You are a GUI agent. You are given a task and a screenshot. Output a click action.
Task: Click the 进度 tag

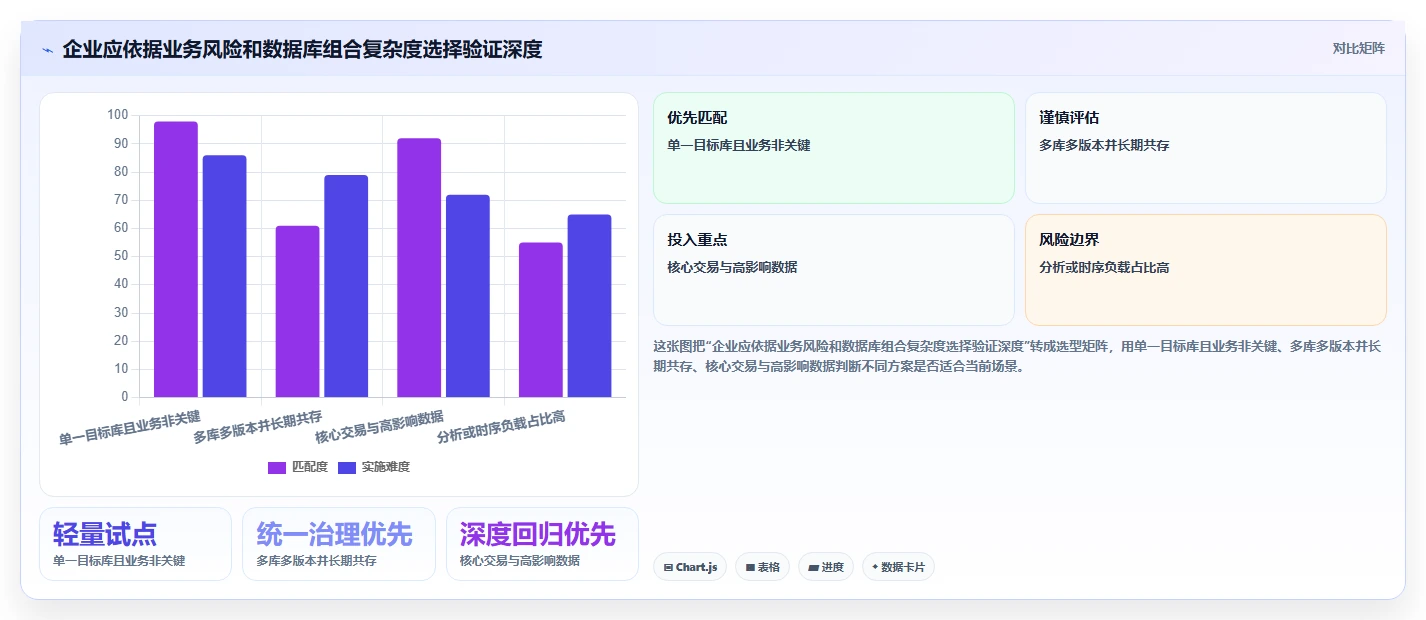tap(826, 567)
